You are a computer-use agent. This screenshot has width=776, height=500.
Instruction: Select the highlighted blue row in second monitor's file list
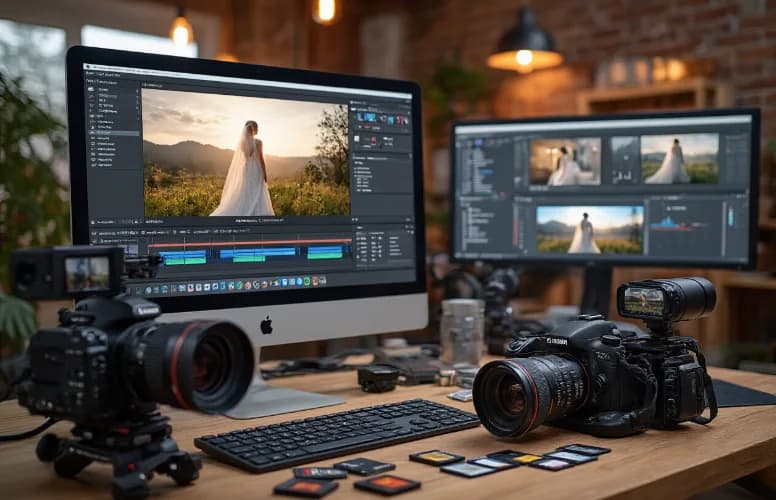click(x=485, y=172)
